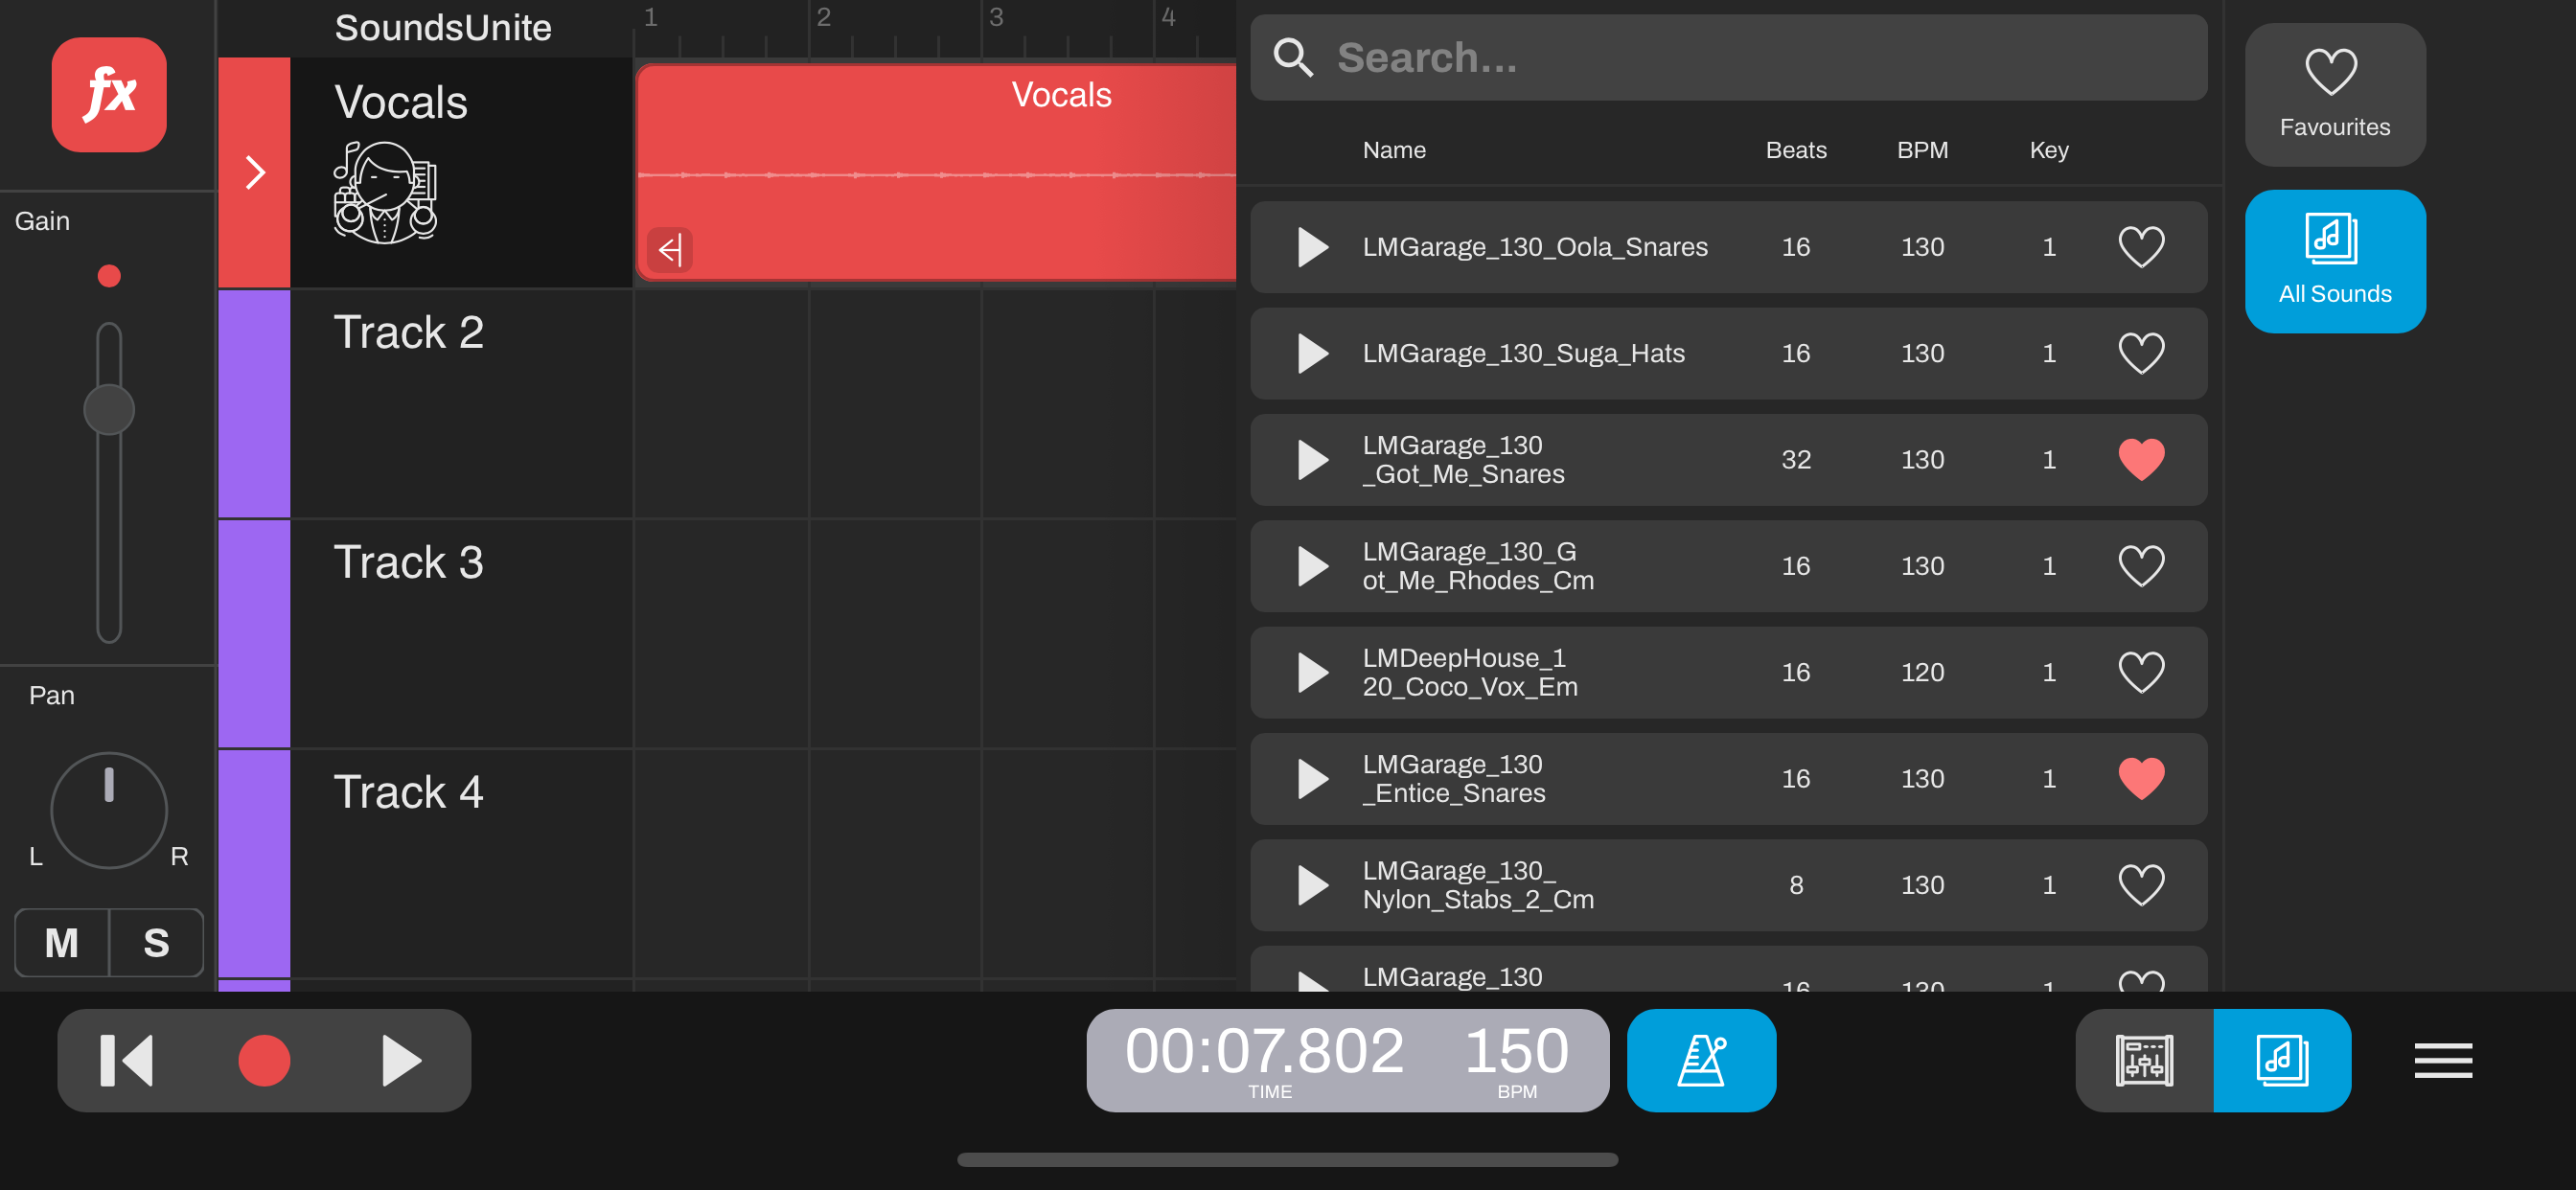
Task: Click the Search sounds field
Action: click(x=1728, y=58)
